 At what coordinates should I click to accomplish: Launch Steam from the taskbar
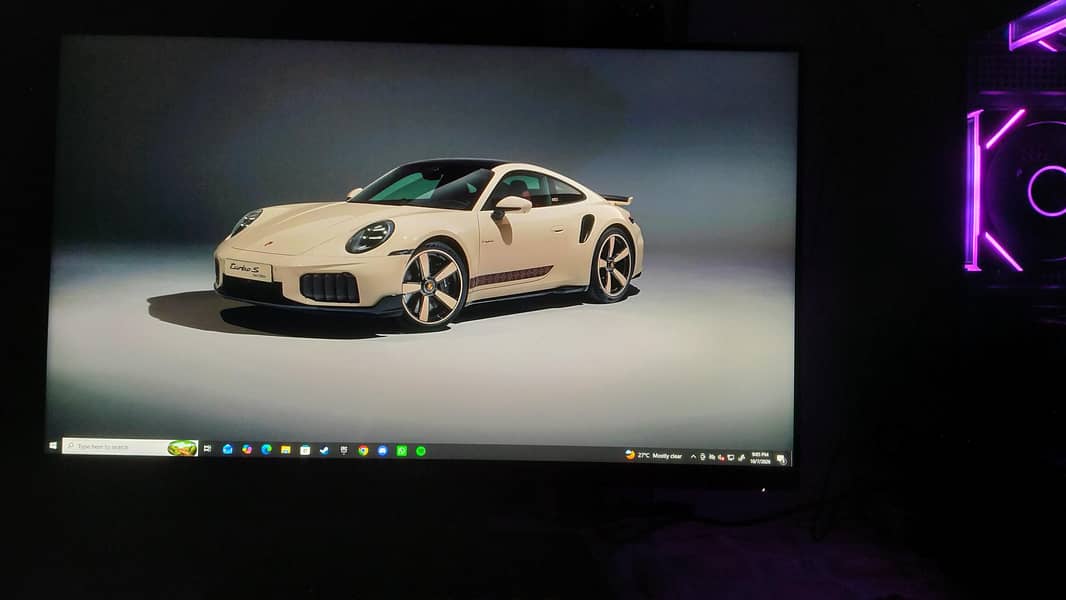[324, 450]
